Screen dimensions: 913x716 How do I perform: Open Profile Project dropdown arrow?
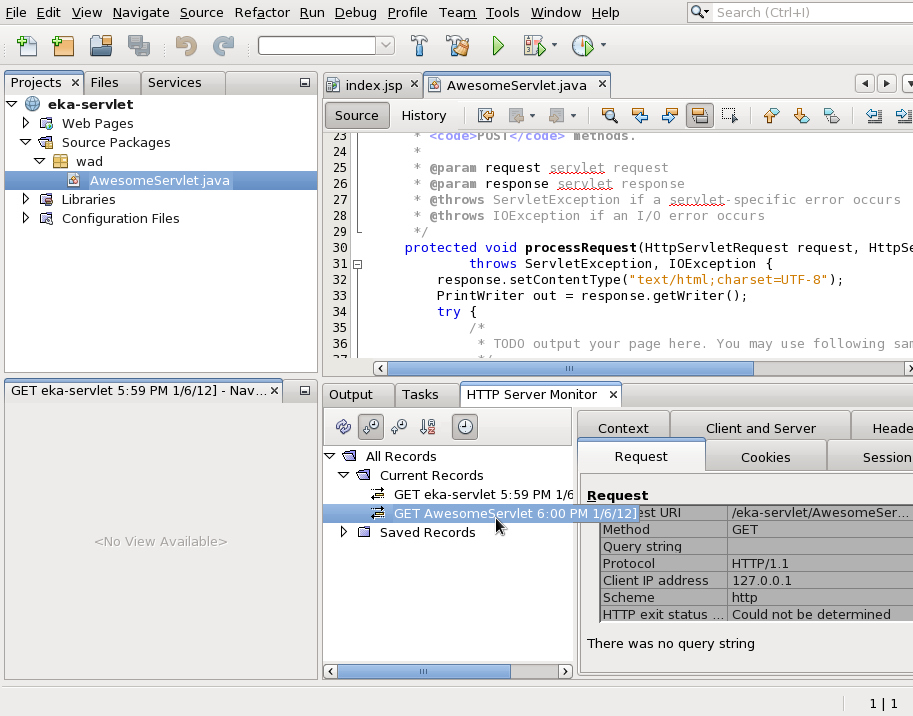[603, 45]
